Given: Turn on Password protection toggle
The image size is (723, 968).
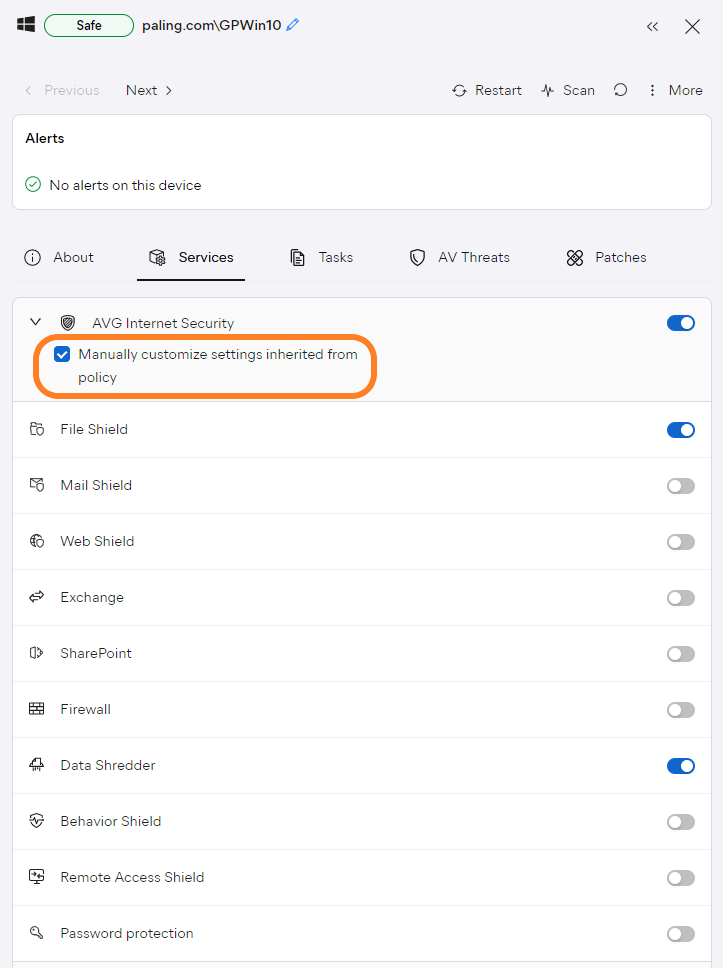Looking at the screenshot, I should 680,934.
